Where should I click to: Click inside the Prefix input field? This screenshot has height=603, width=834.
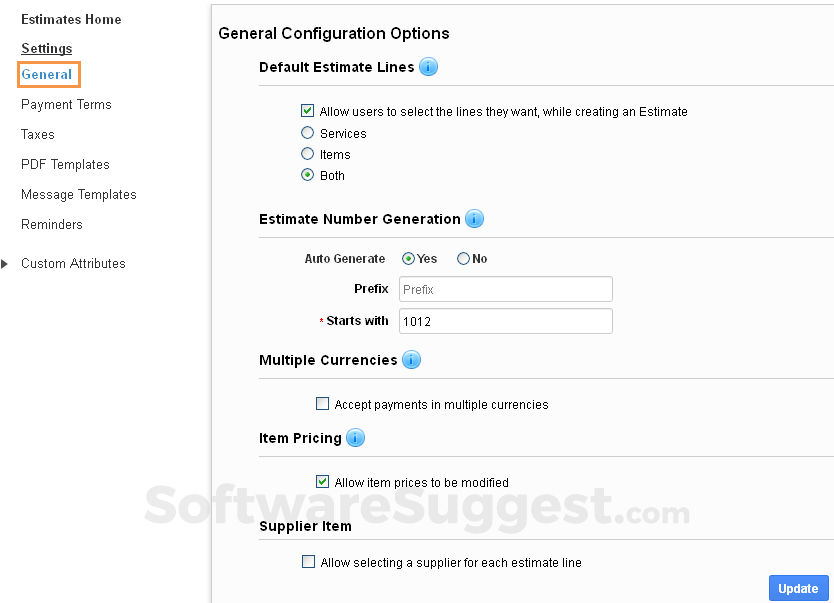click(x=505, y=289)
